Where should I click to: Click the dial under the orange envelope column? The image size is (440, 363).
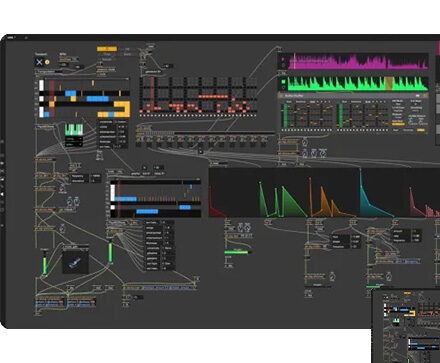click(332, 277)
